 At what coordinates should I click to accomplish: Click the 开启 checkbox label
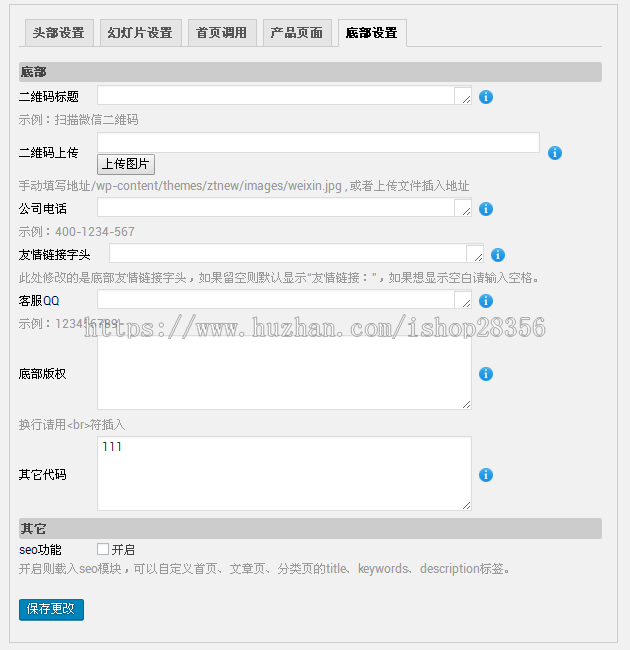(x=123, y=550)
